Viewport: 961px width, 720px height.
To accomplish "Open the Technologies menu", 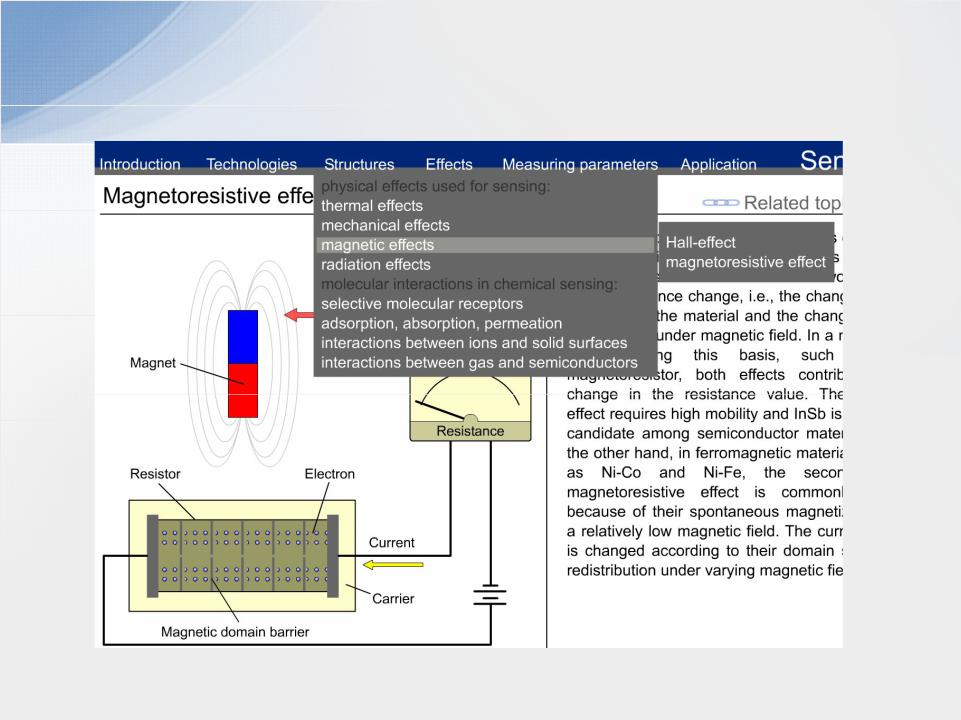I will (x=251, y=164).
